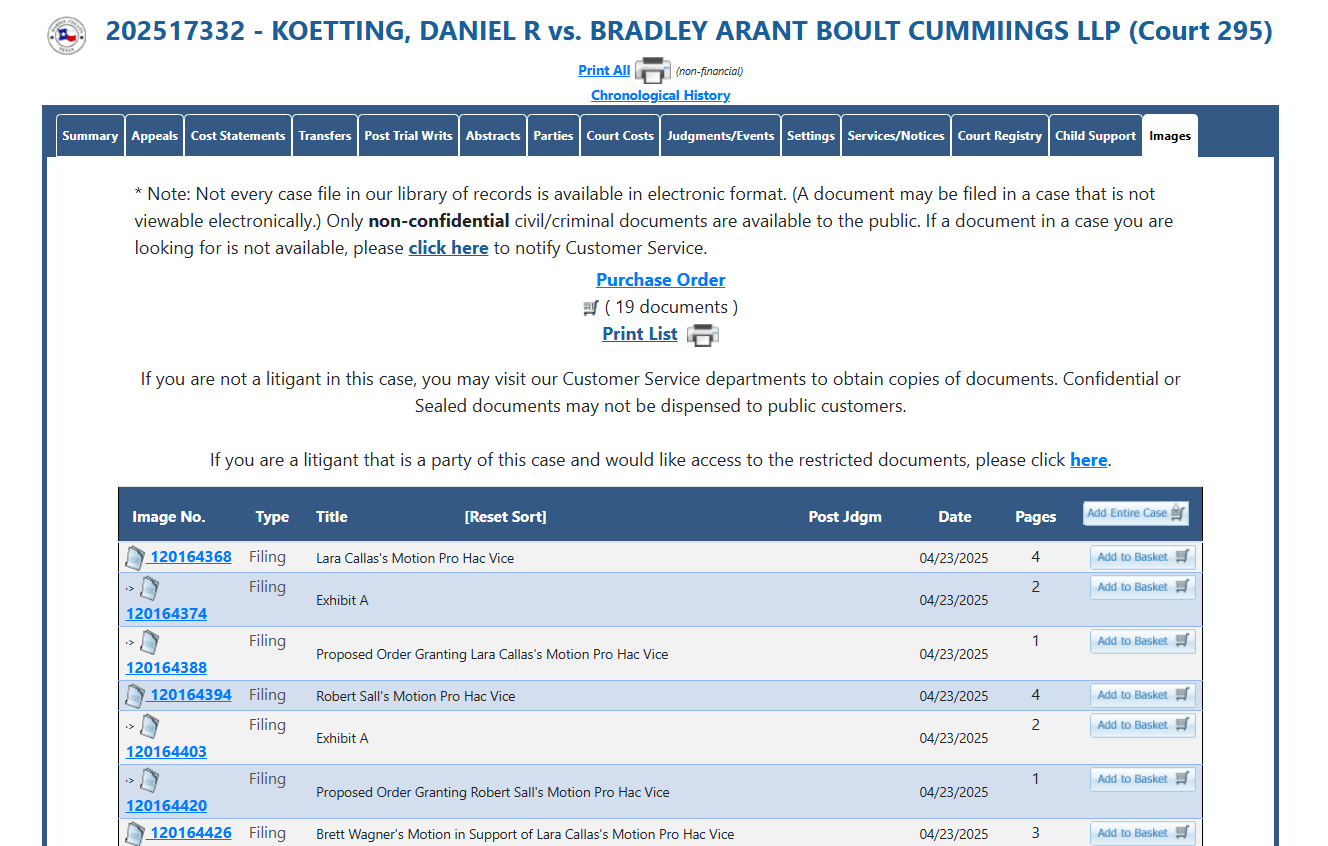Image resolution: width=1328 pixels, height=846 pixels.
Task: Switch to the Abstracts tab
Action: [493, 136]
